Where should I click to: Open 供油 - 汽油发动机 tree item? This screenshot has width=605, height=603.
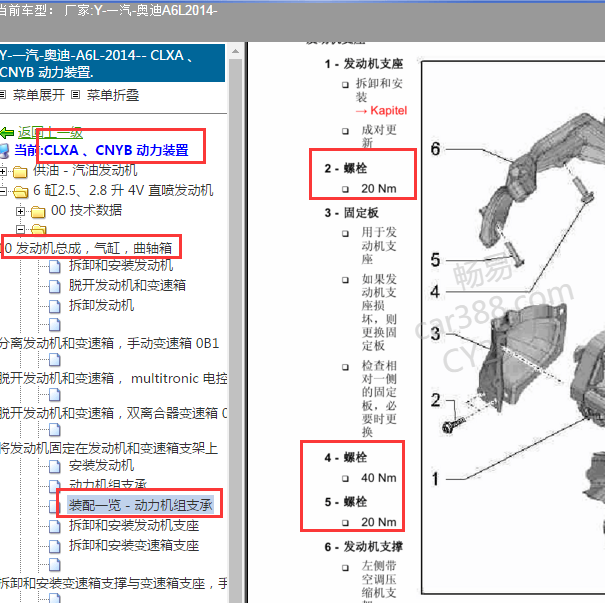pyautogui.click(x=85, y=170)
